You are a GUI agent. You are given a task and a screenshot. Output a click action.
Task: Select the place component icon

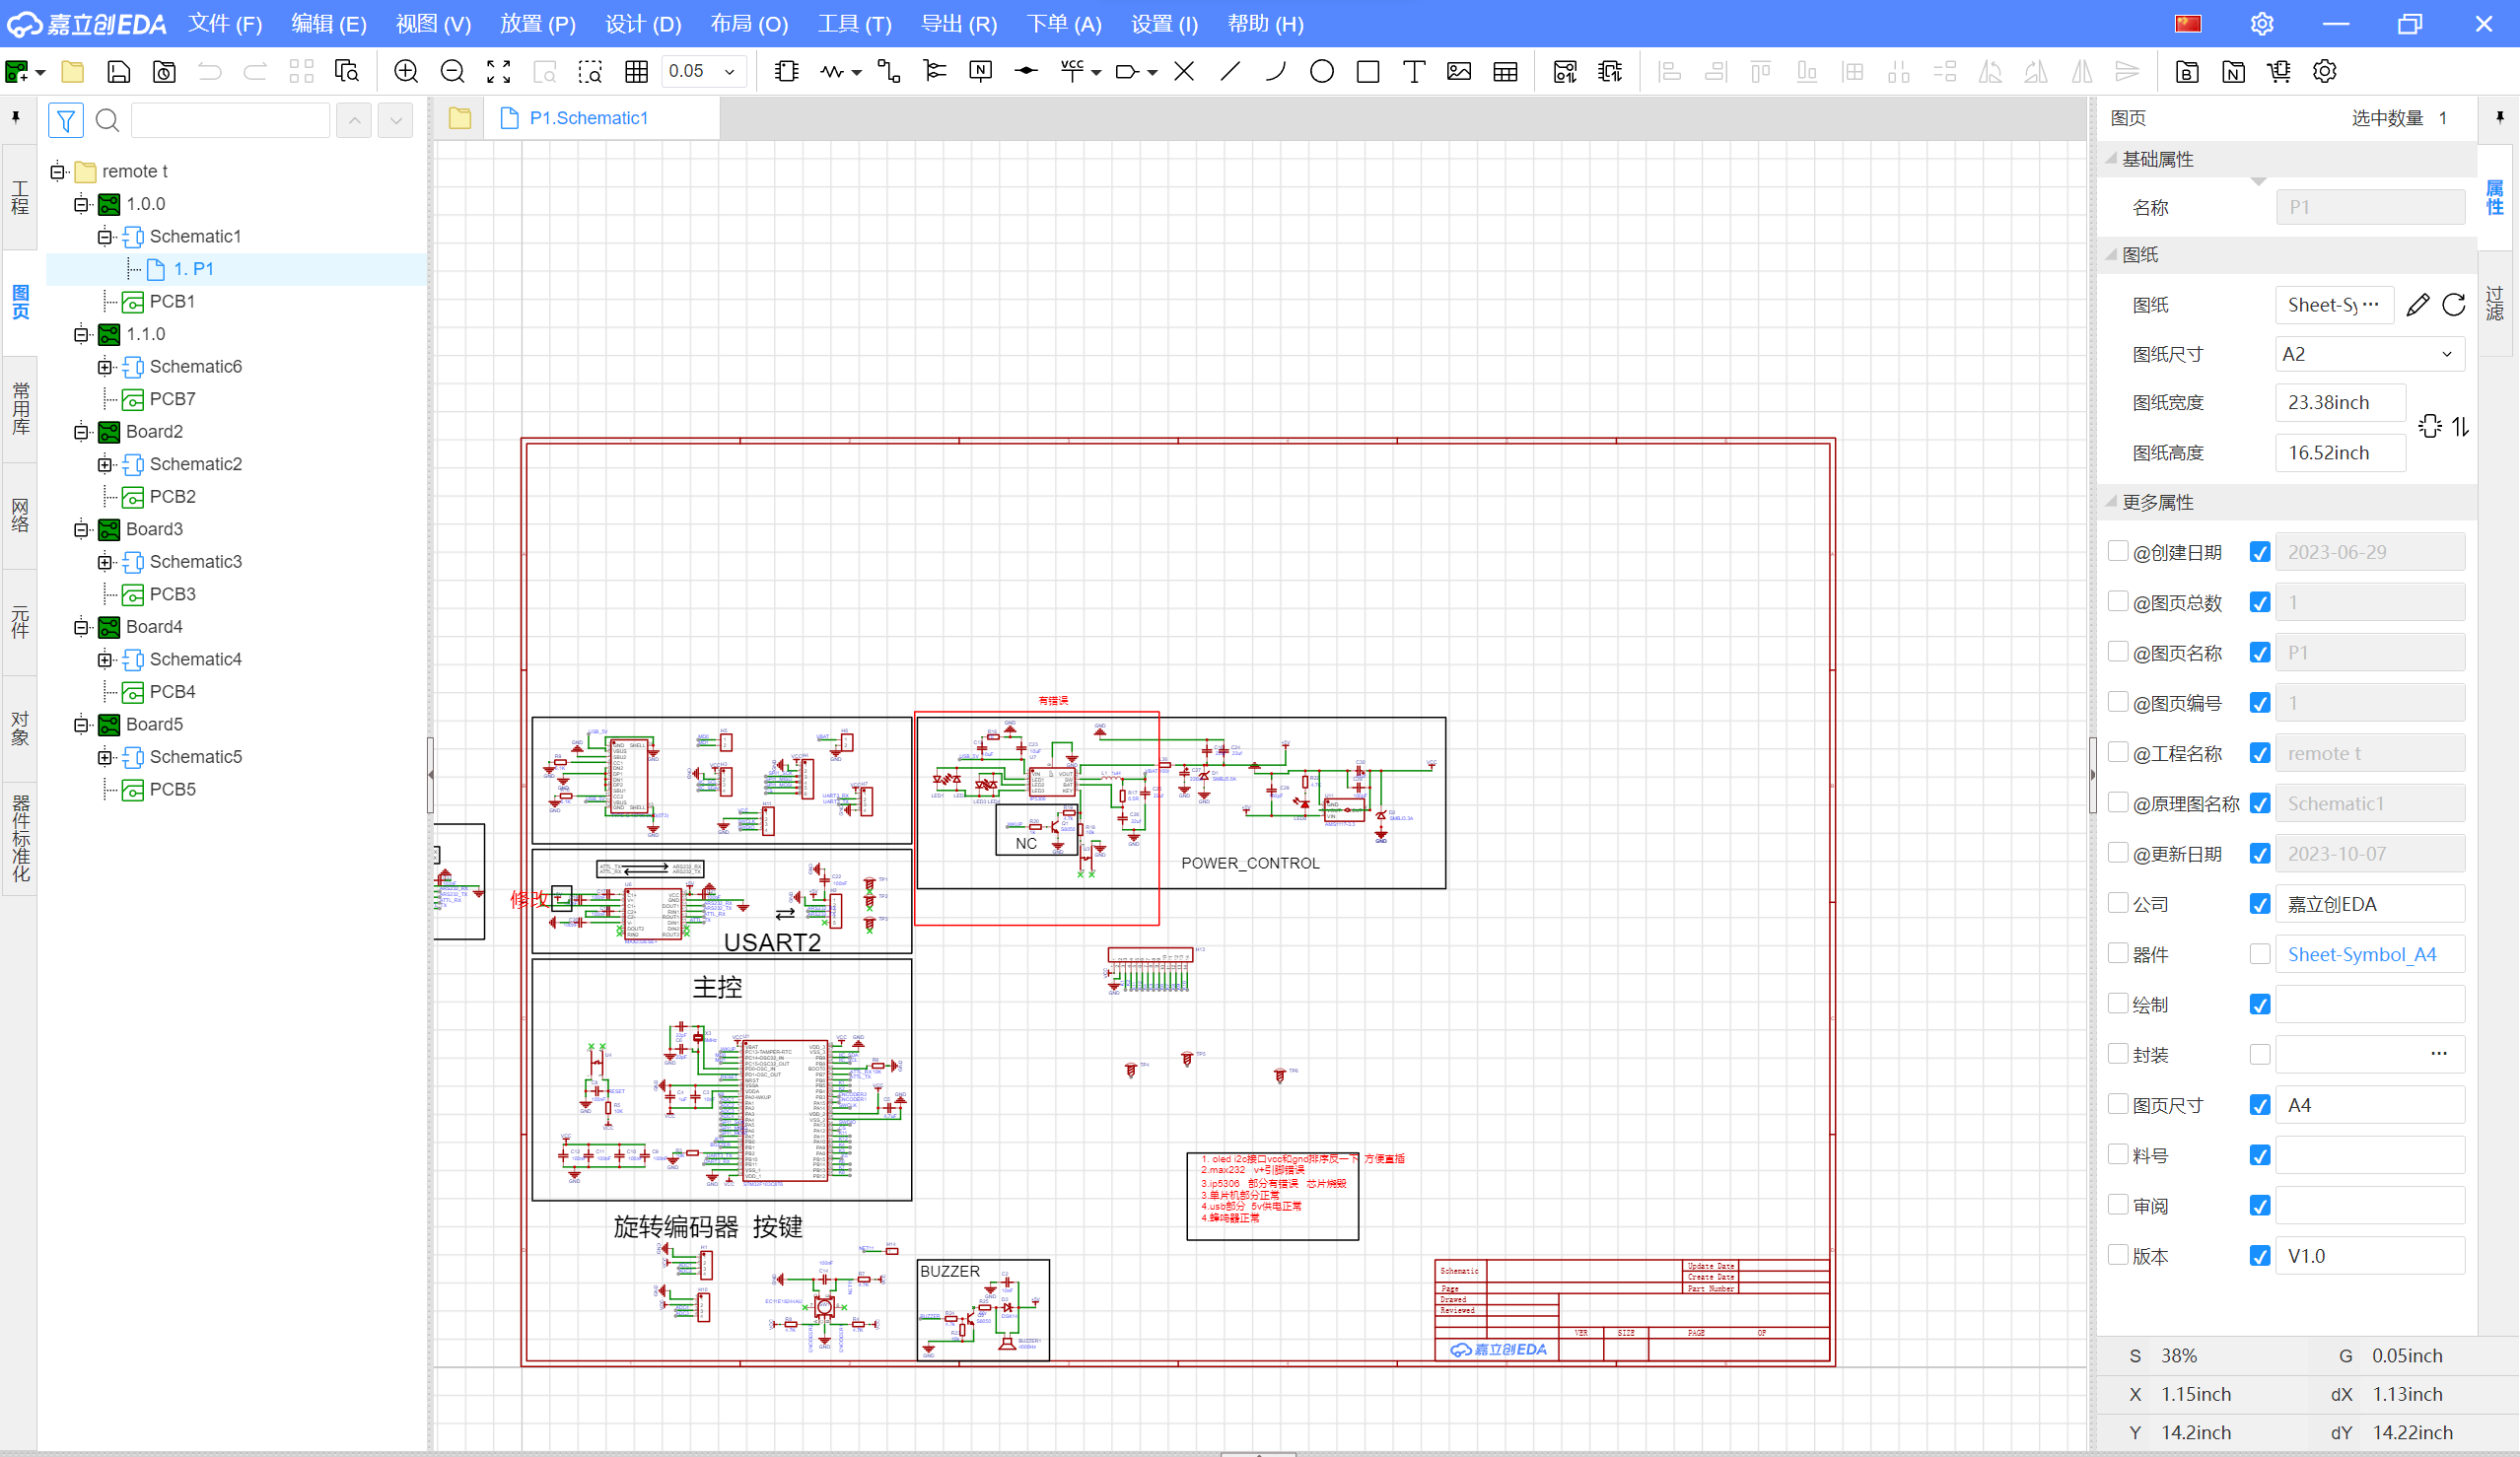pos(786,71)
